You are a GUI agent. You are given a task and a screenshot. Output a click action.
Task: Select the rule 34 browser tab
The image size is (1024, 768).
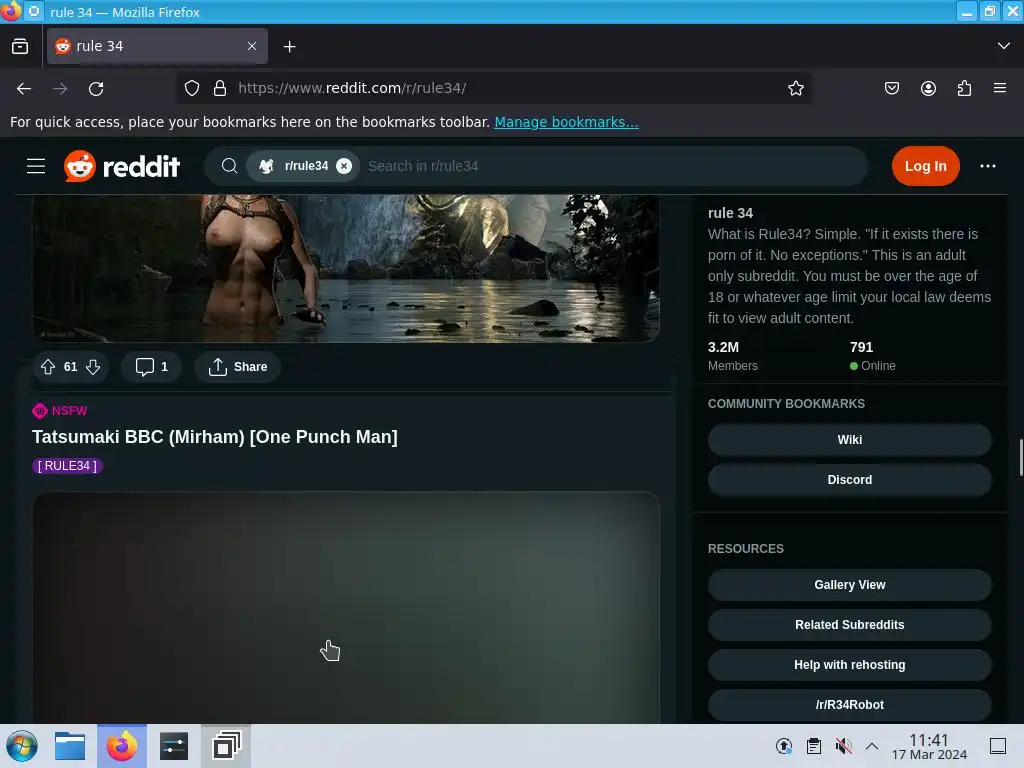157,46
